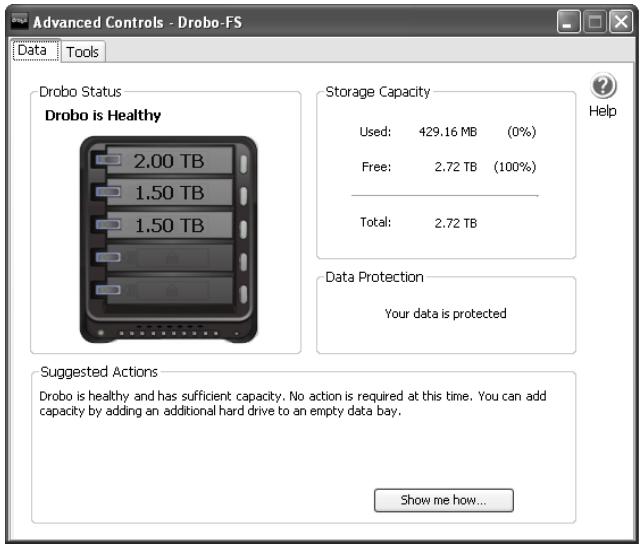Click the Your data is protected message
This screenshot has width=640, height=545.
click(445, 314)
